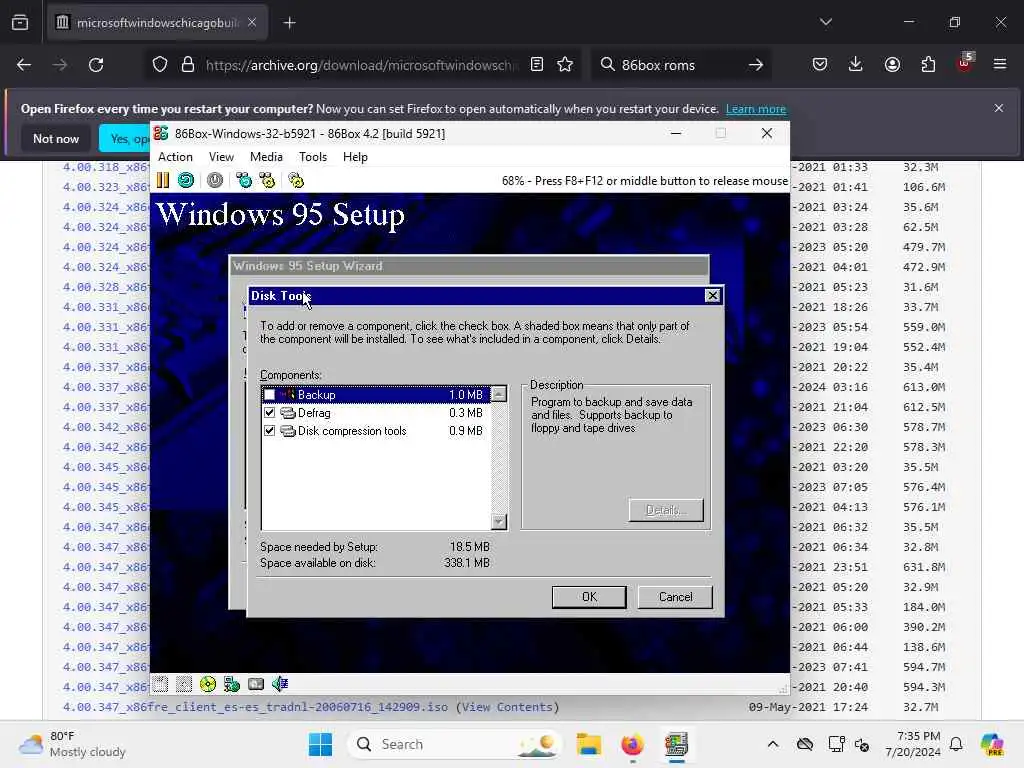Viewport: 1024px width, 768px height.
Task: Switch to 86Box in the taskbar
Action: click(676, 744)
